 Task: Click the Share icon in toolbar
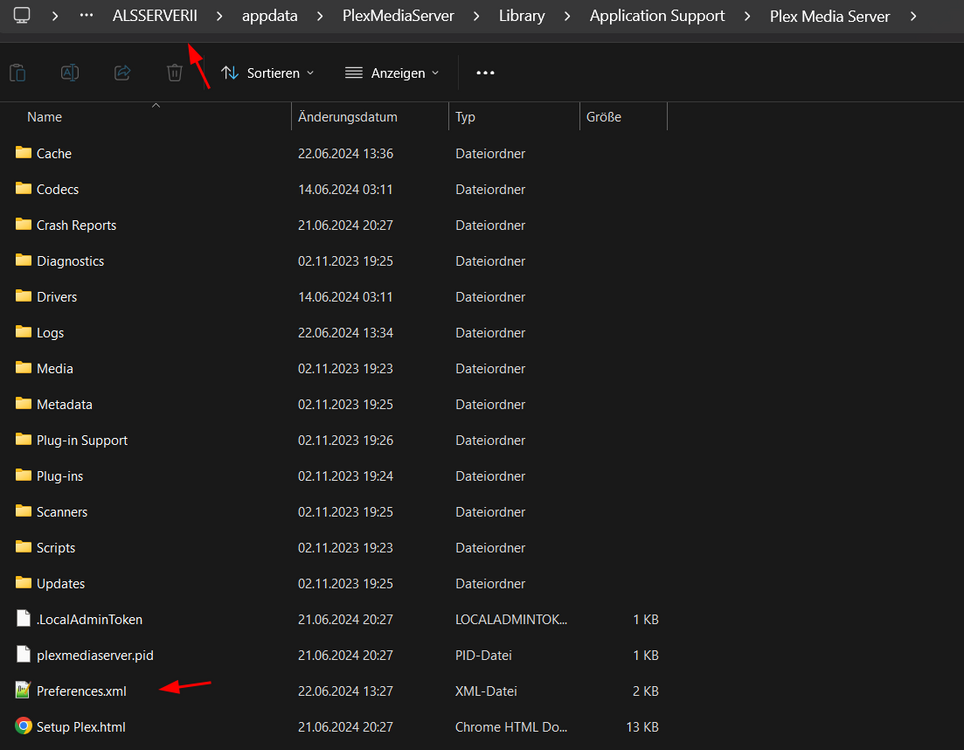click(x=122, y=73)
